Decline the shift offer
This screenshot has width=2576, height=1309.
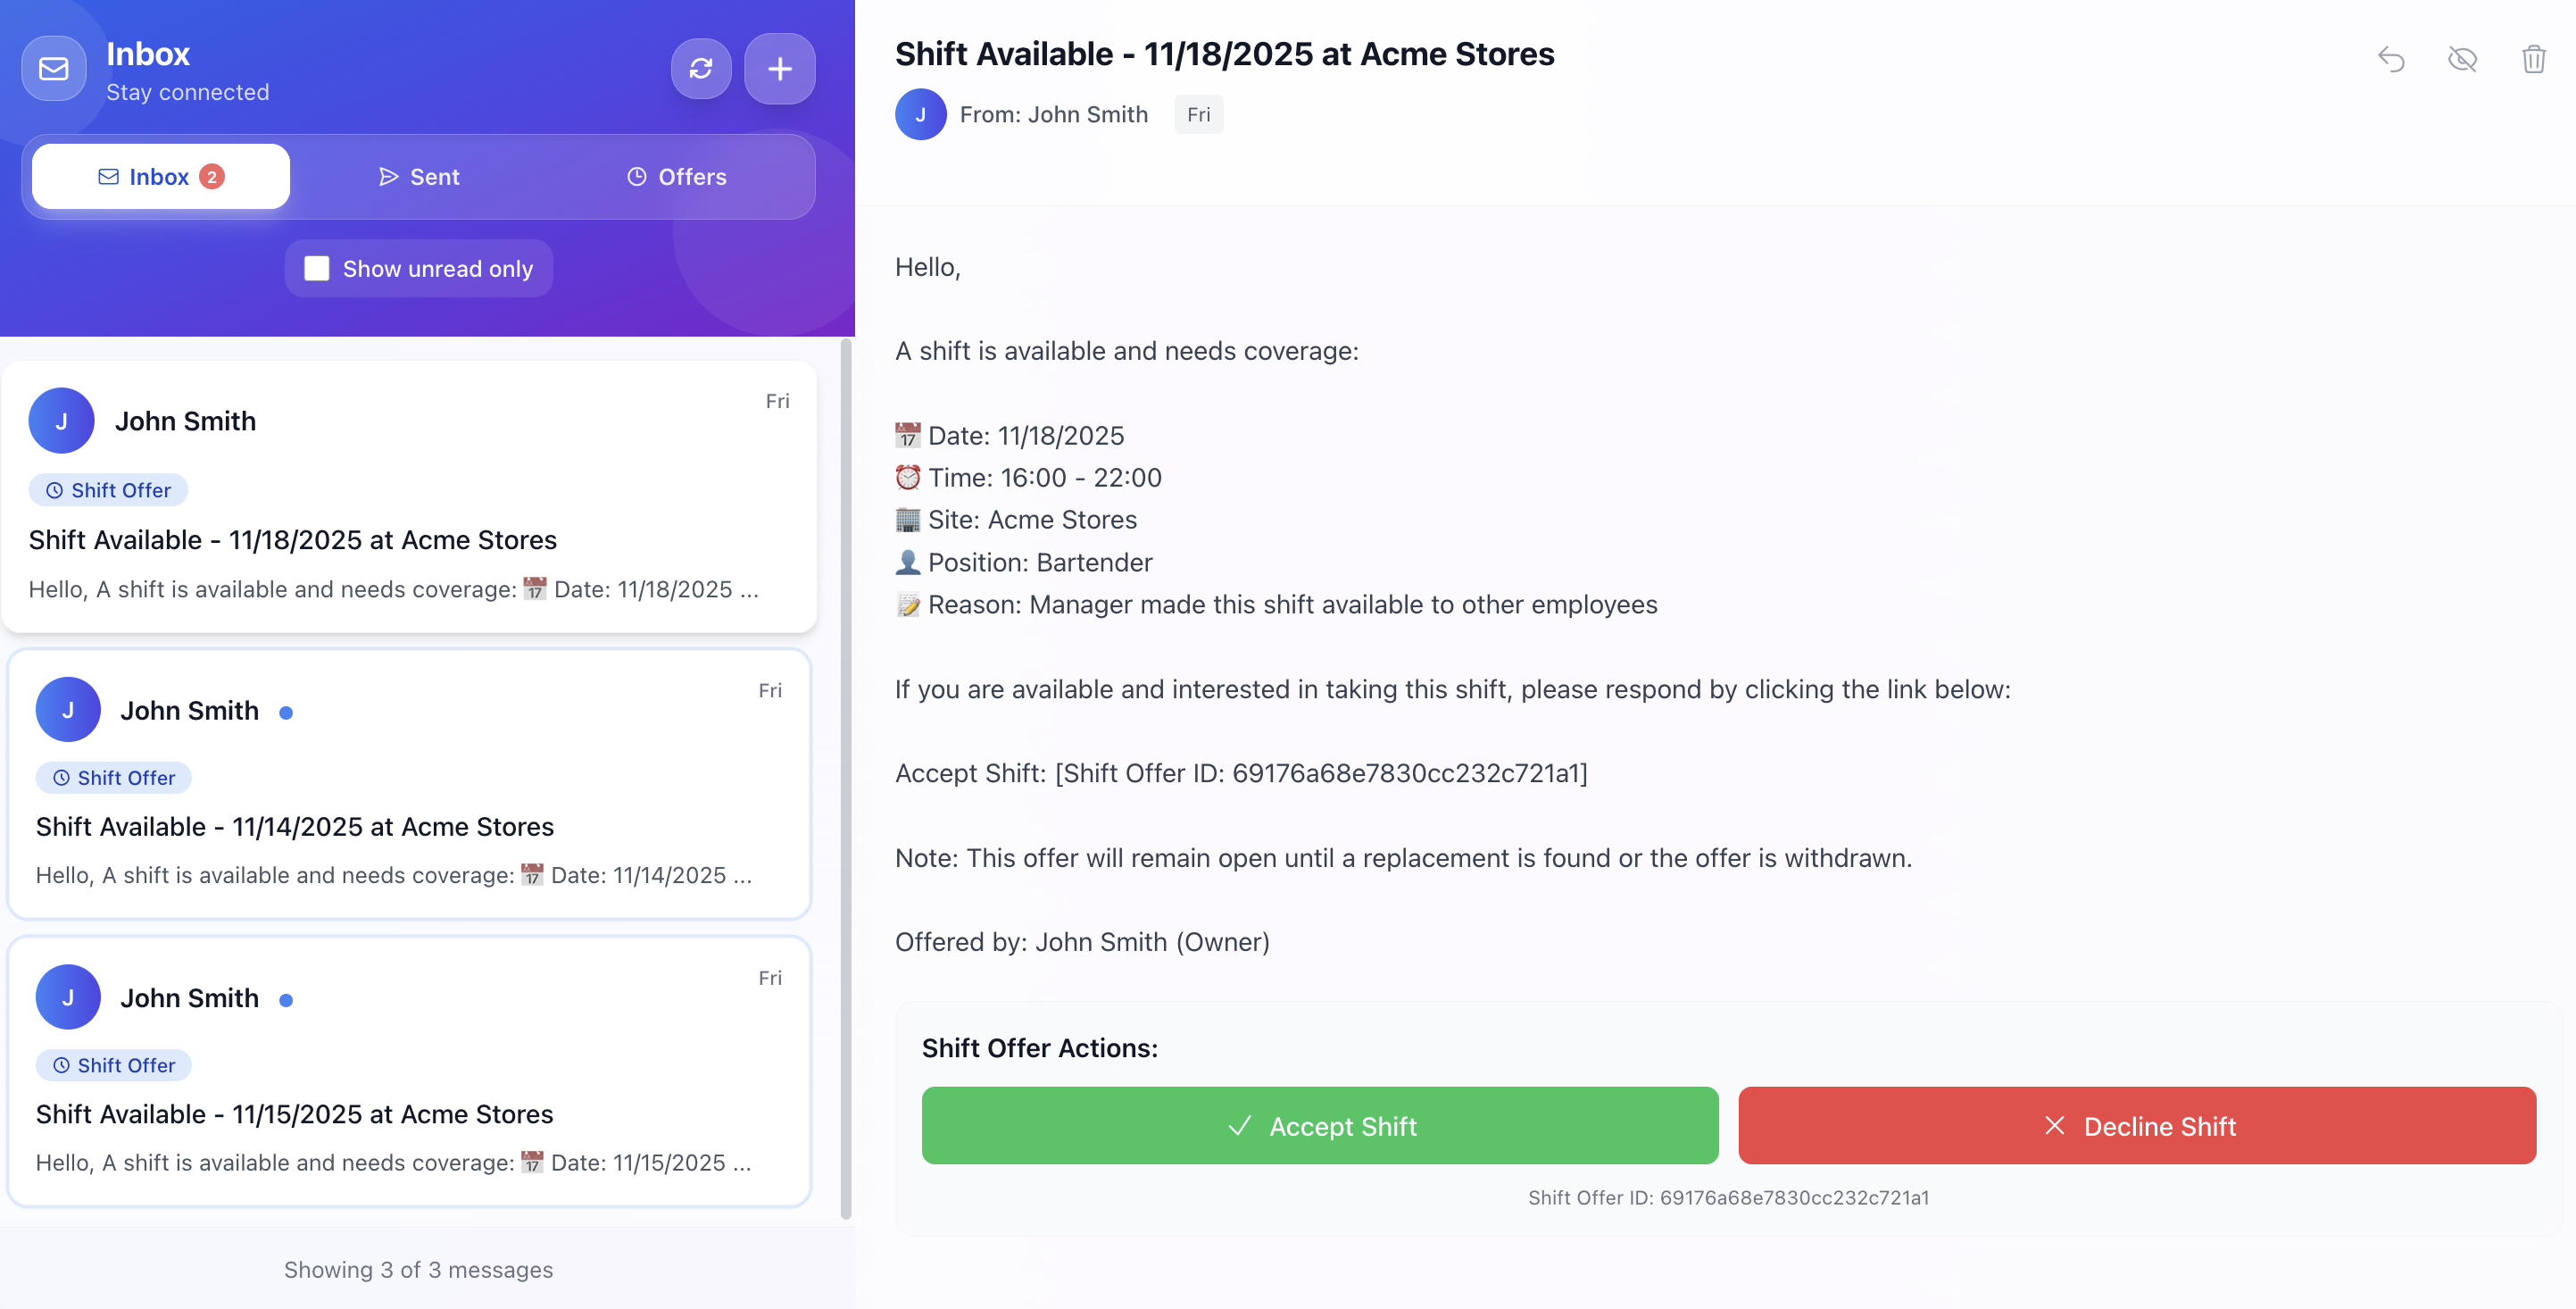pyautogui.click(x=2138, y=1125)
